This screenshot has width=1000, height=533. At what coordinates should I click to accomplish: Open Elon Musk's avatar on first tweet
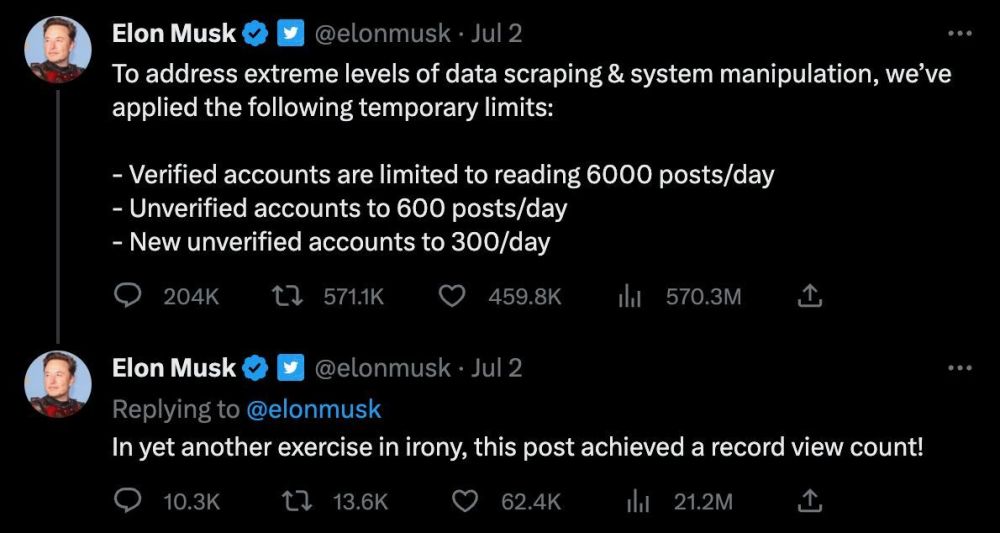(57, 50)
